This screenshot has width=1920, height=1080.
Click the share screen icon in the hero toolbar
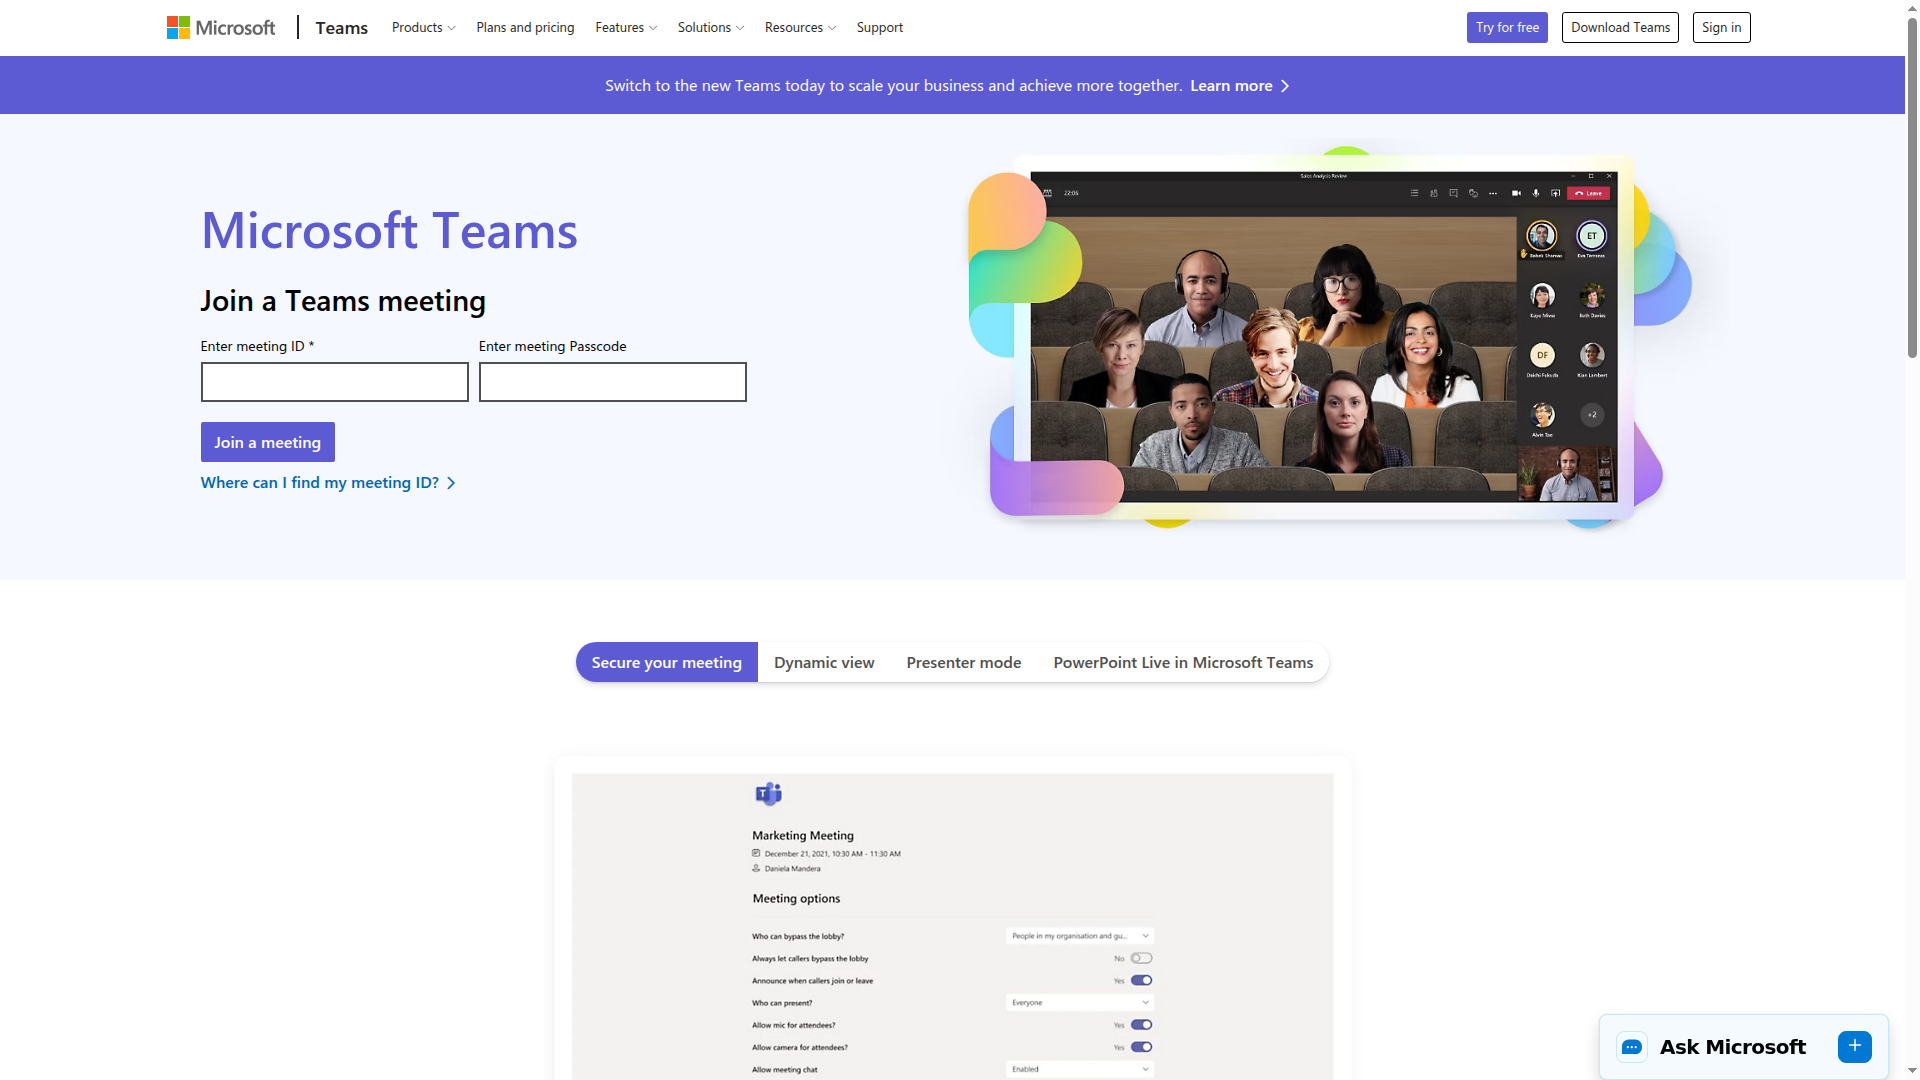tap(1555, 193)
